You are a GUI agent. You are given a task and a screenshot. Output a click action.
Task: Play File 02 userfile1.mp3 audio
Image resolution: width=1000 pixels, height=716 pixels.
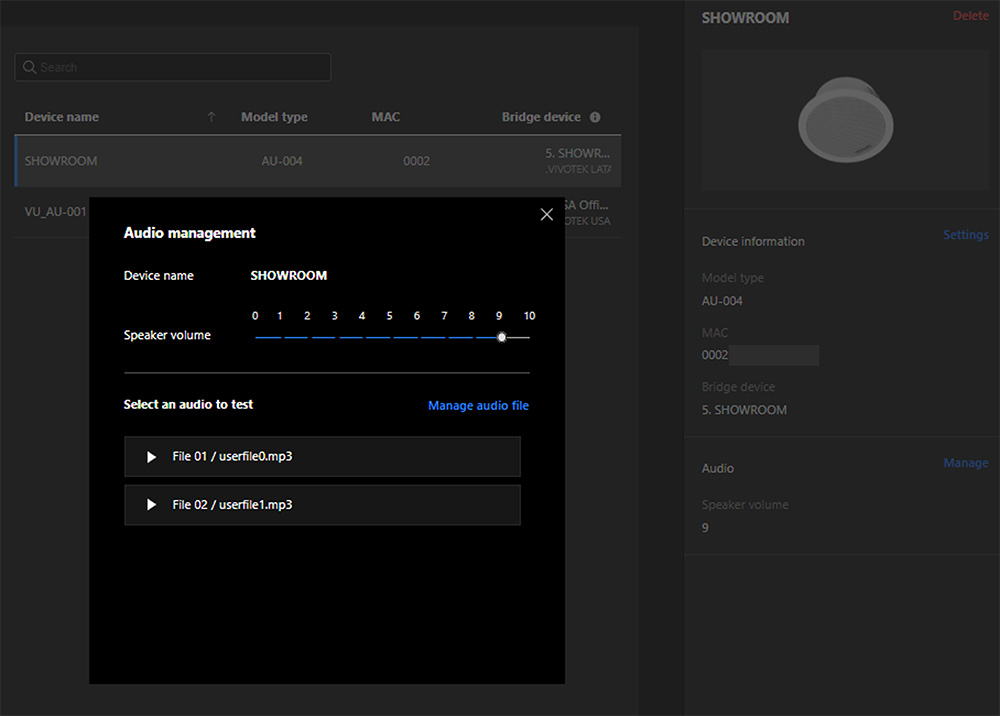tap(152, 505)
